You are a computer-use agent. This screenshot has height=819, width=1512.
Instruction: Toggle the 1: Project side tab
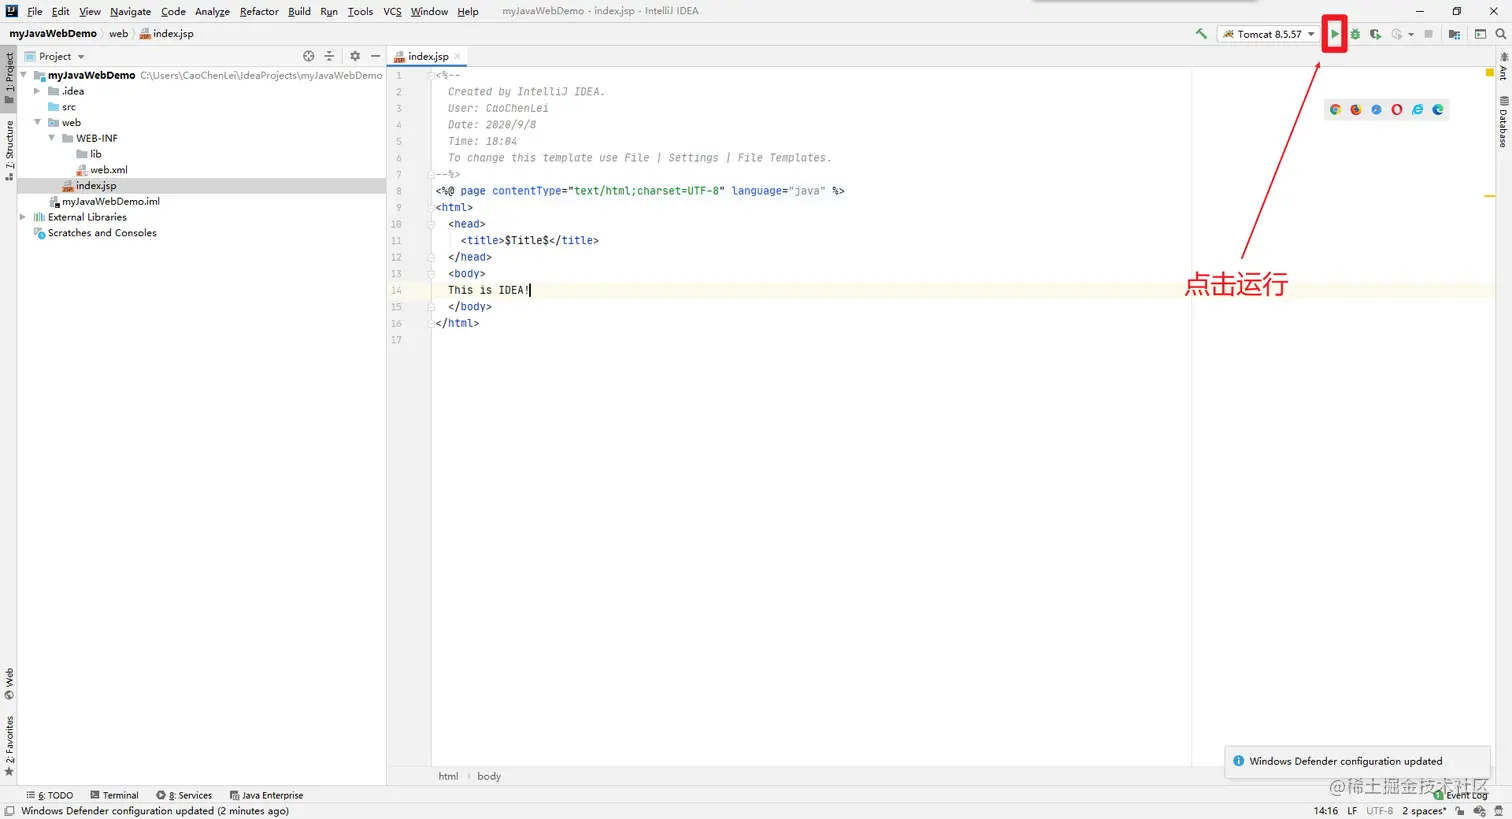pos(9,80)
